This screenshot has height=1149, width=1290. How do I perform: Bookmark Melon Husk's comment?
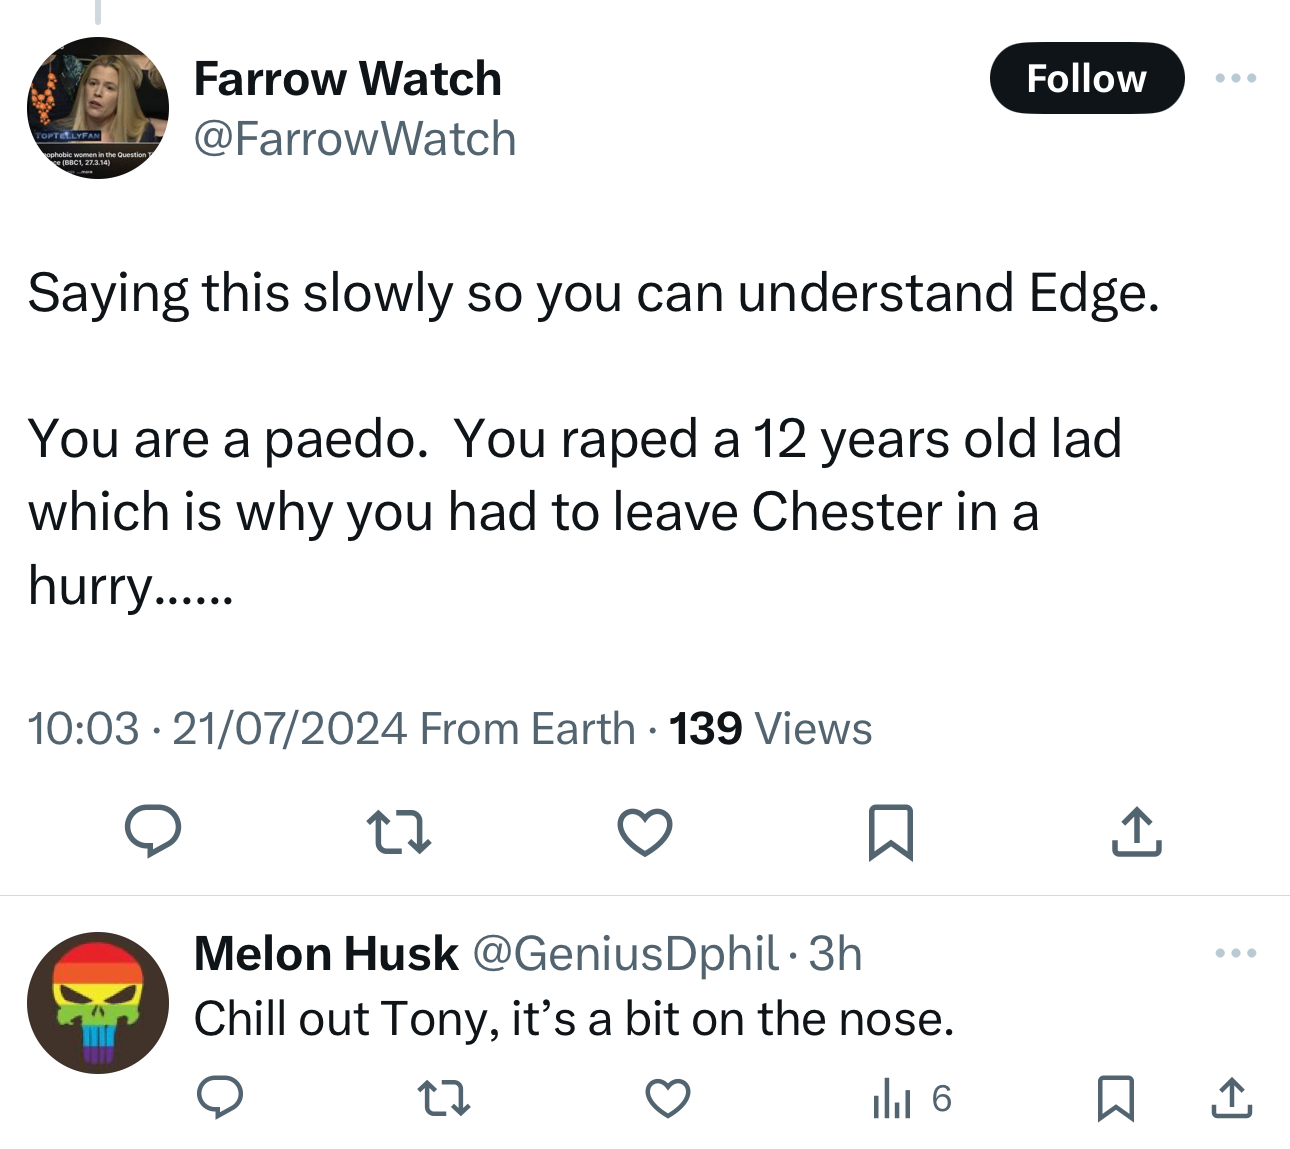tap(1116, 1098)
